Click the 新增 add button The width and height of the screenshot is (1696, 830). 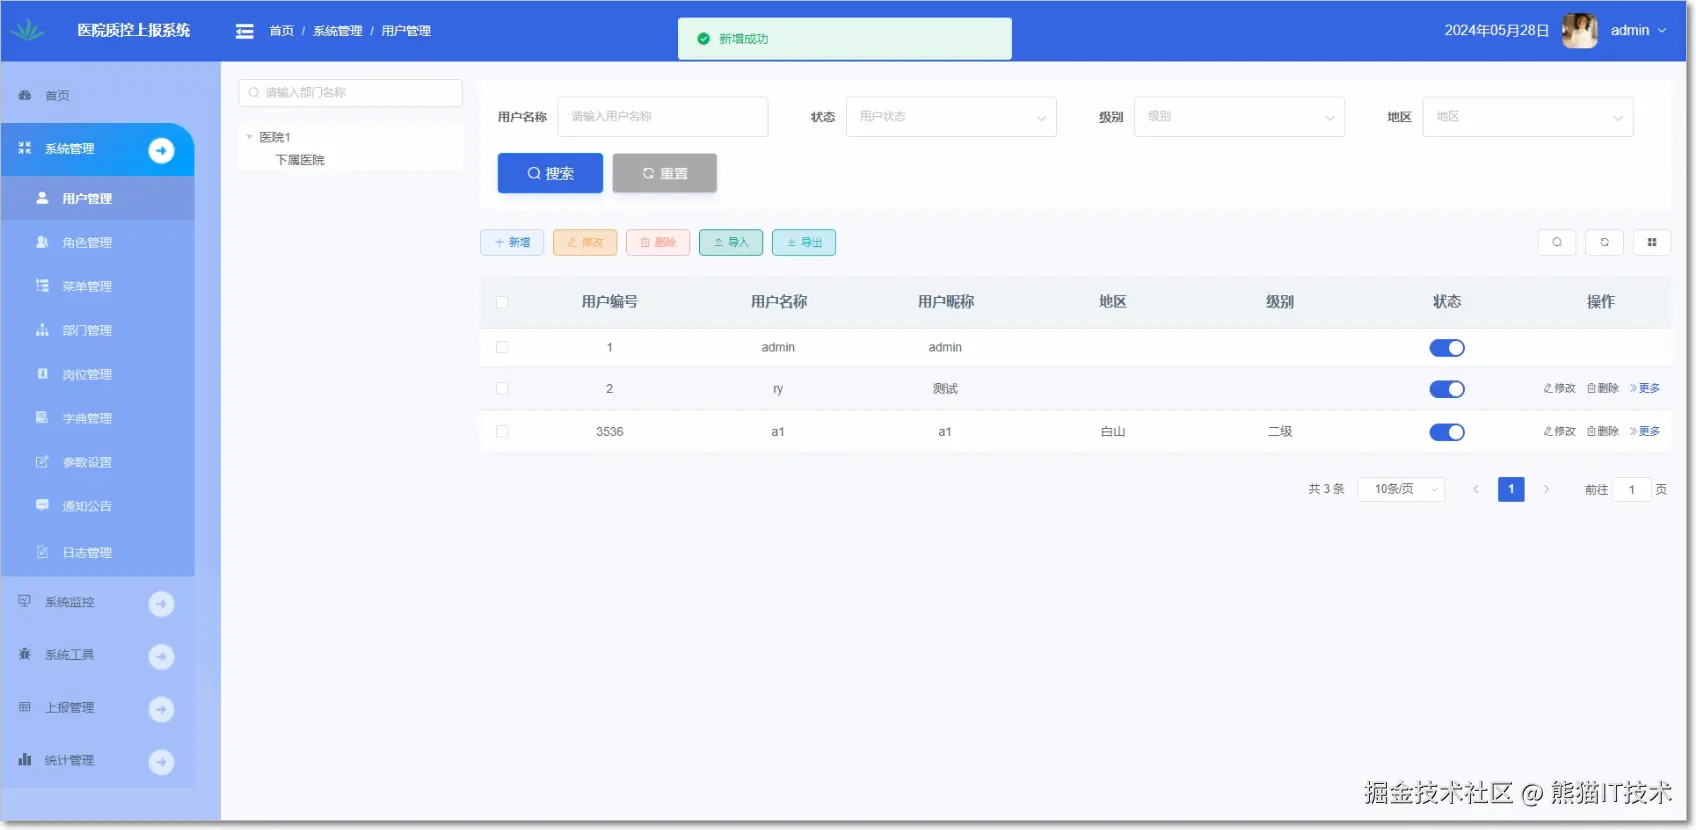pyautogui.click(x=512, y=242)
